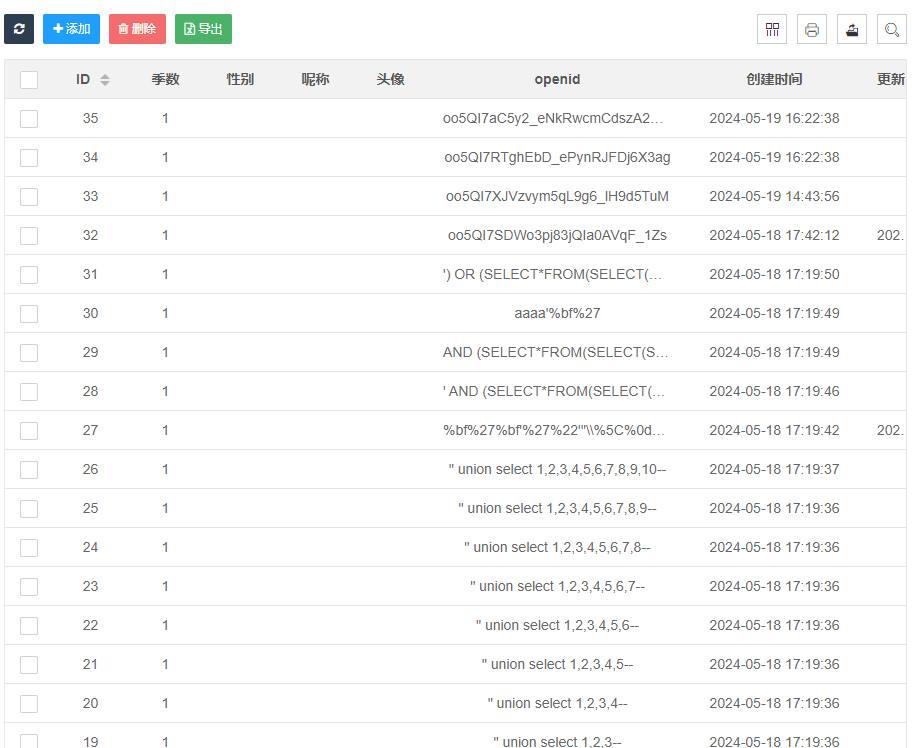Image resolution: width=918 pixels, height=748 pixels.
Task: Click openid cell 'aaaa'%bf%27'
Action: [x=557, y=313]
